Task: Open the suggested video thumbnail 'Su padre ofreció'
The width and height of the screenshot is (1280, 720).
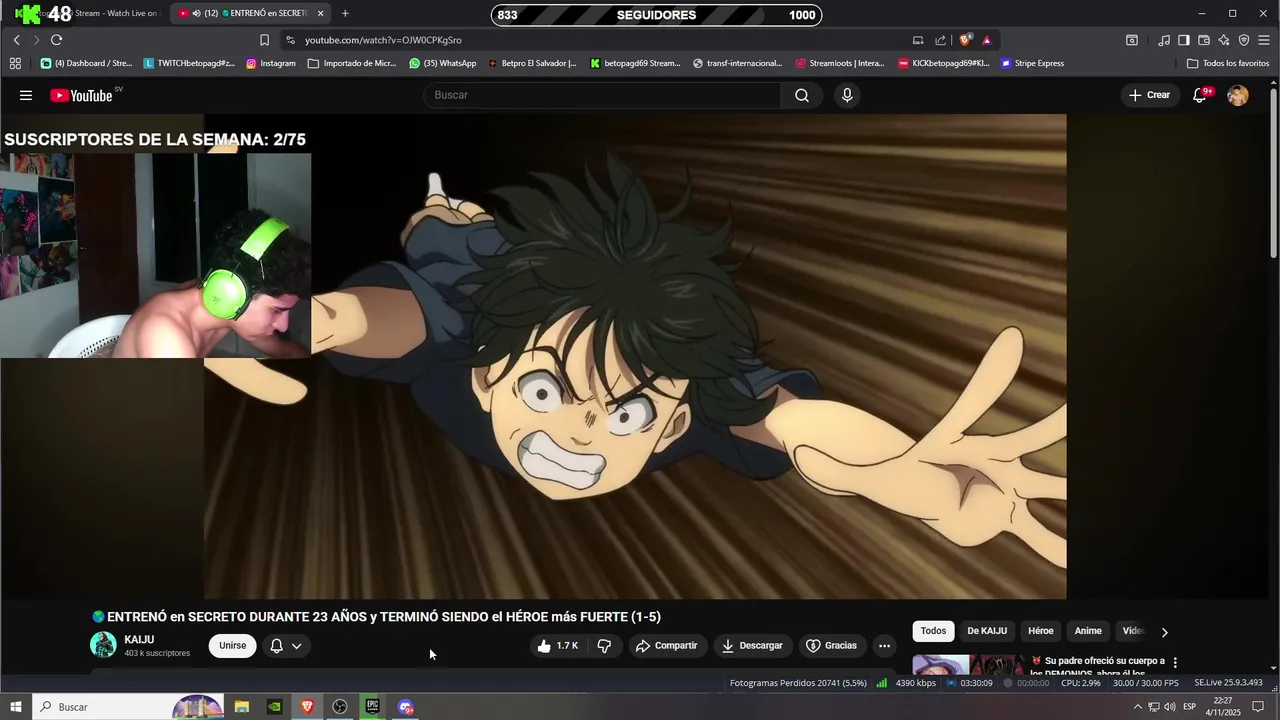Action: 968,665
